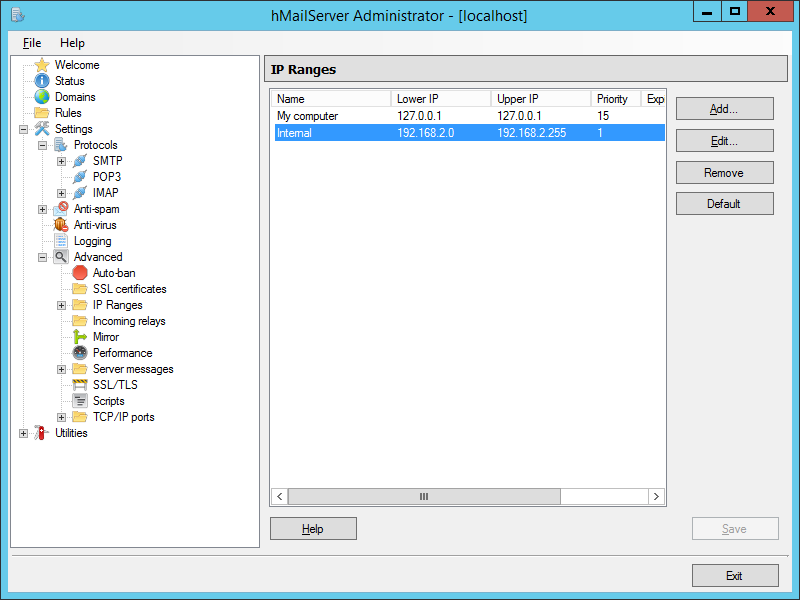
Task: Click the Incoming relays folder icon
Action: (80, 321)
